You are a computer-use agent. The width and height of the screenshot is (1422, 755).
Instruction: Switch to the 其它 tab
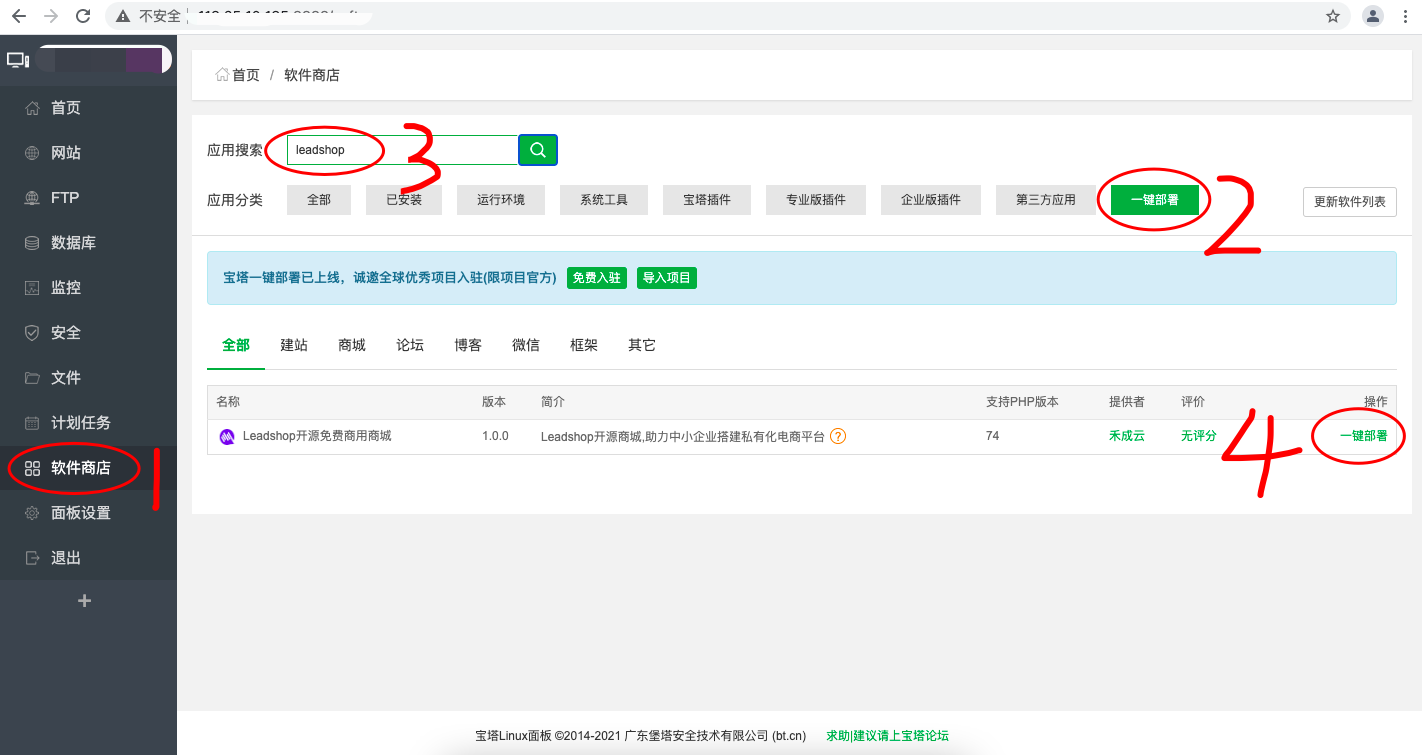[x=642, y=345]
